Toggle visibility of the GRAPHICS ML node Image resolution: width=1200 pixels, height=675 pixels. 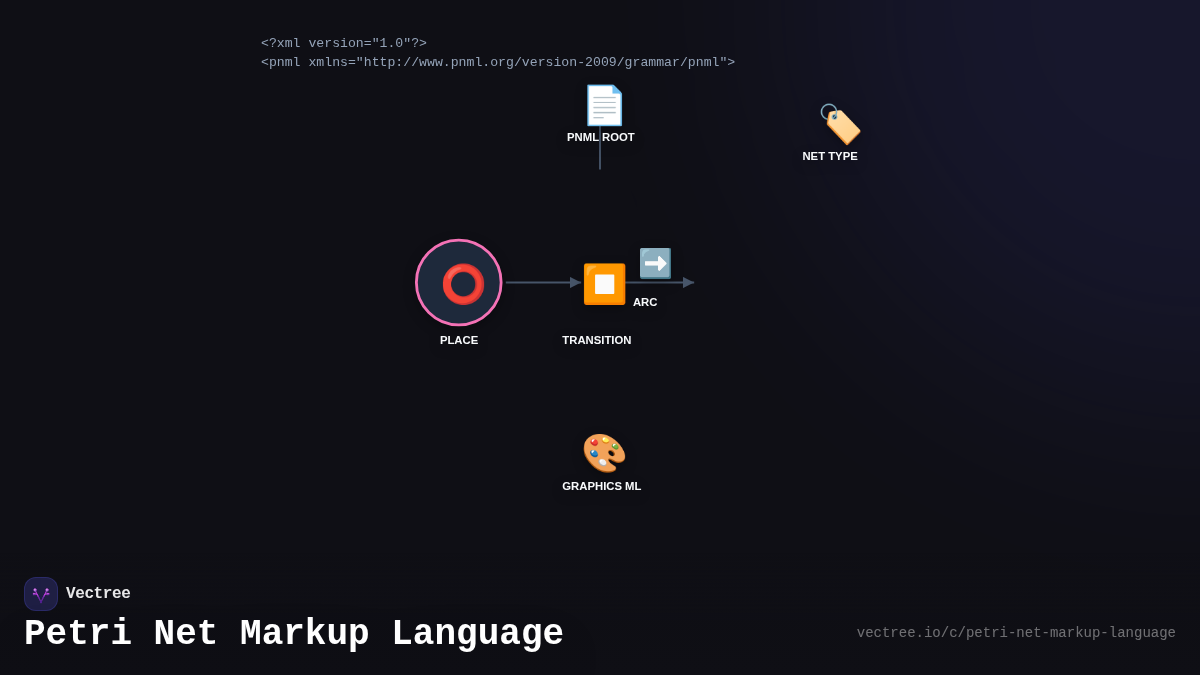[x=602, y=452]
